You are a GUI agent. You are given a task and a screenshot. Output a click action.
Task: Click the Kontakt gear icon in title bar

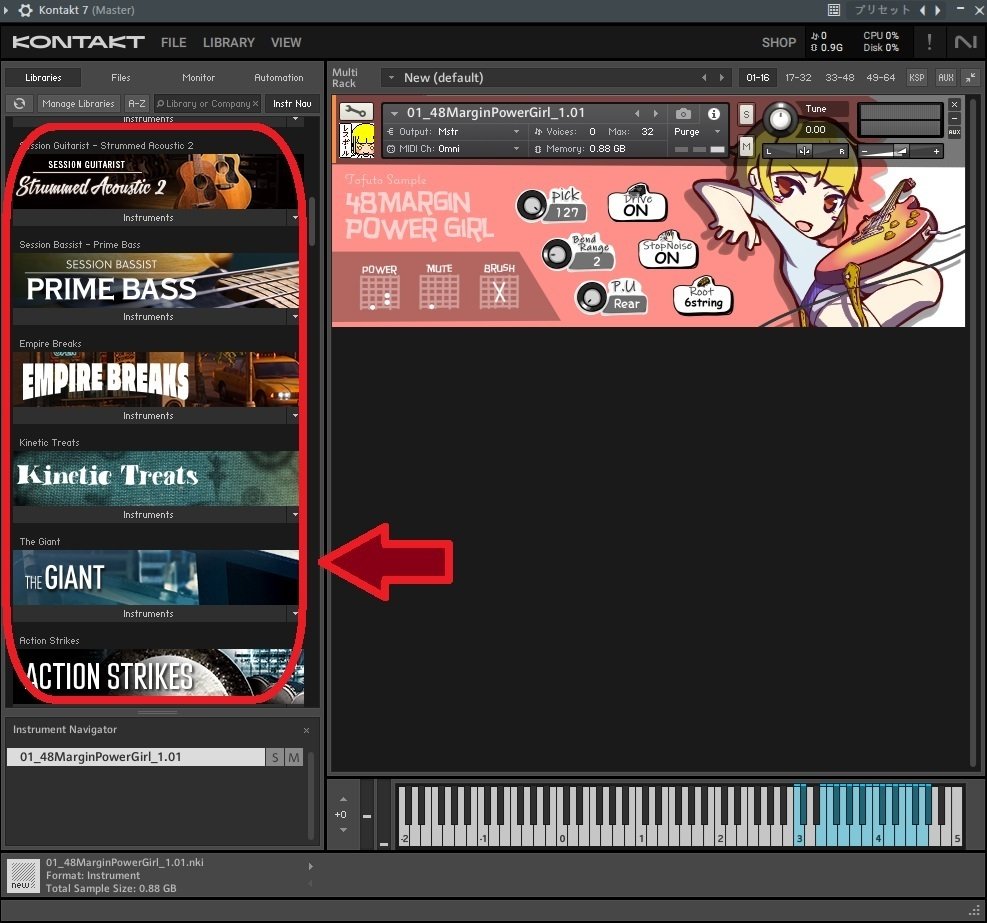coord(25,10)
